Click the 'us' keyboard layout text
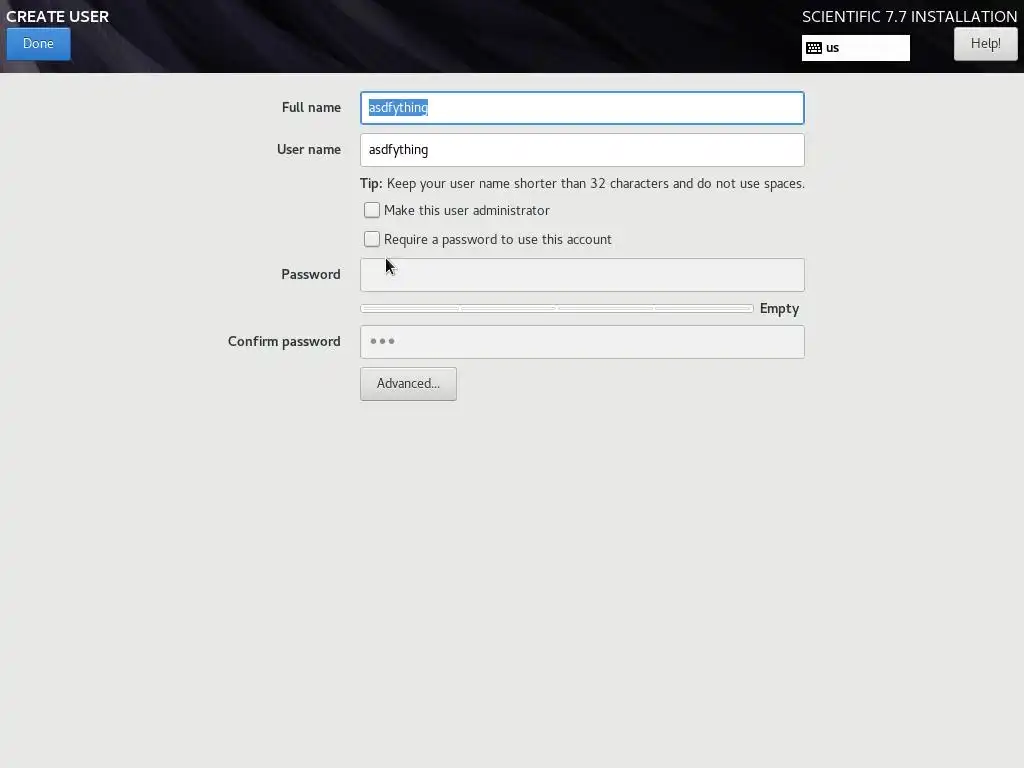The height and width of the screenshot is (768, 1024). (832, 48)
